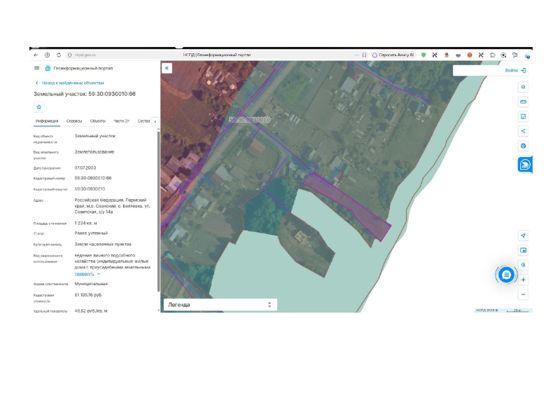Open the blue highlighted side panel button
This screenshot has height=396, width=560.
(525, 165)
